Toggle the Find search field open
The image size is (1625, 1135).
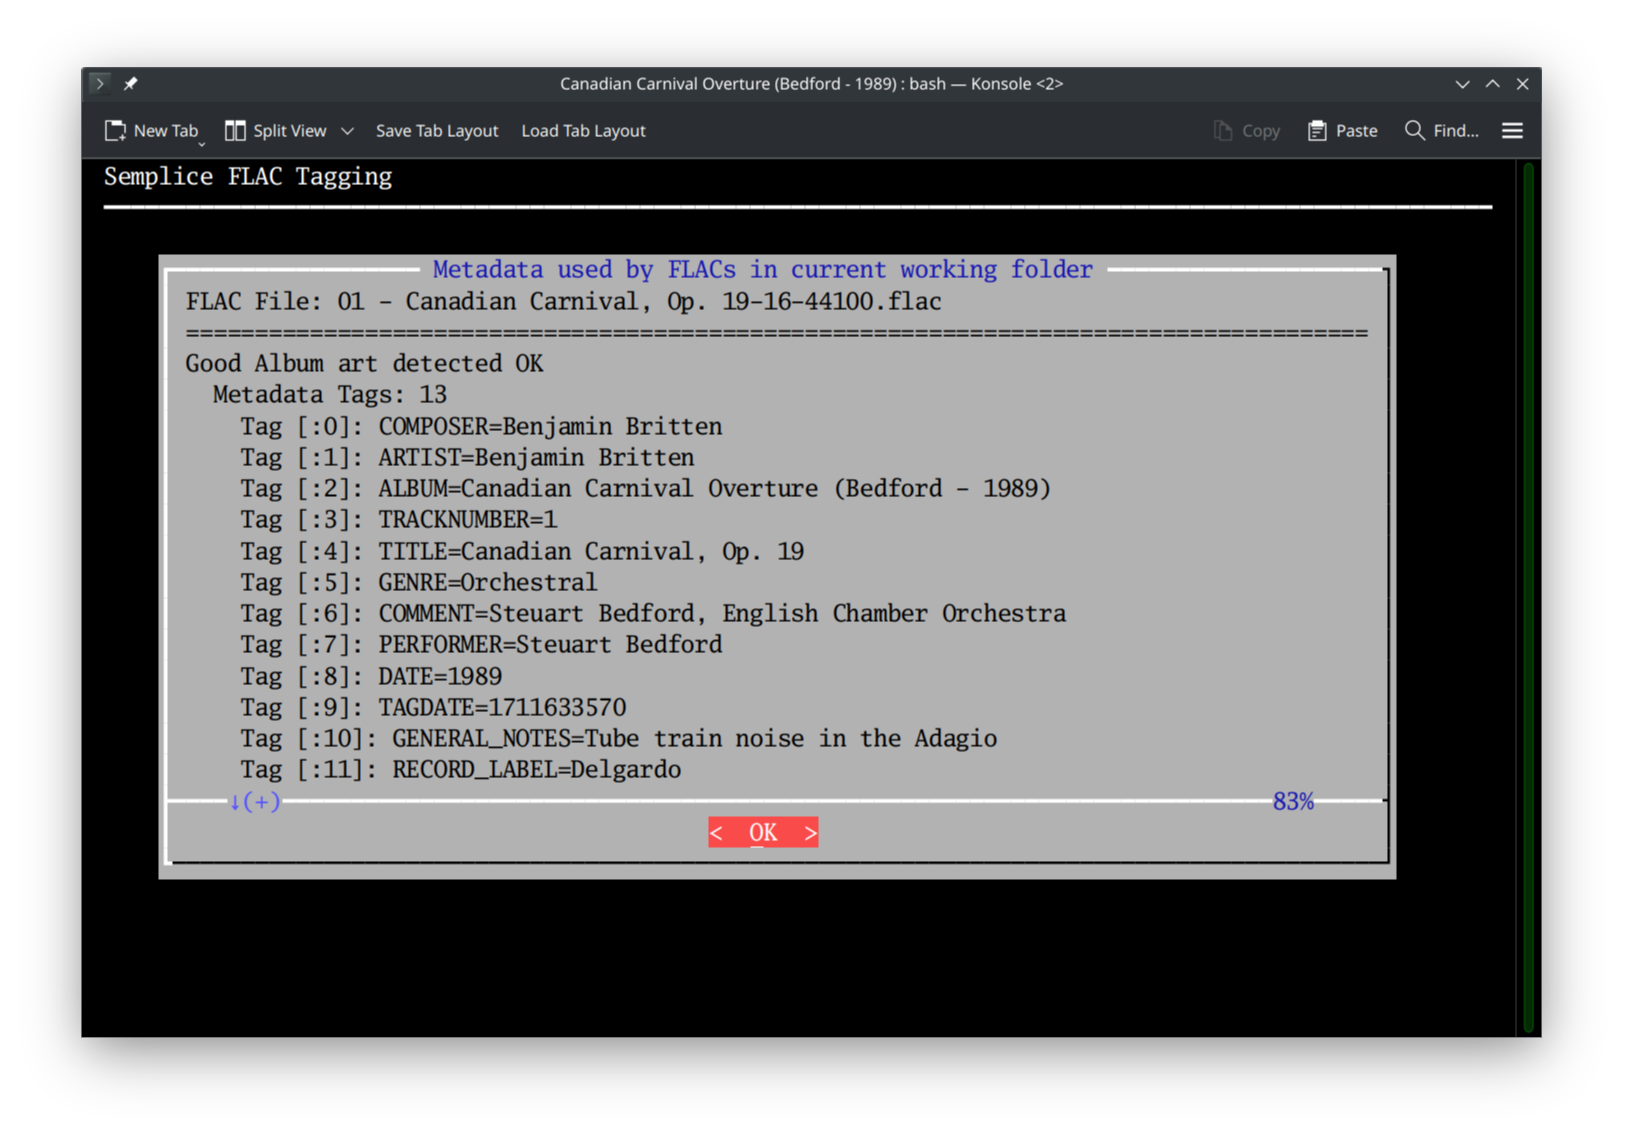pyautogui.click(x=1440, y=130)
